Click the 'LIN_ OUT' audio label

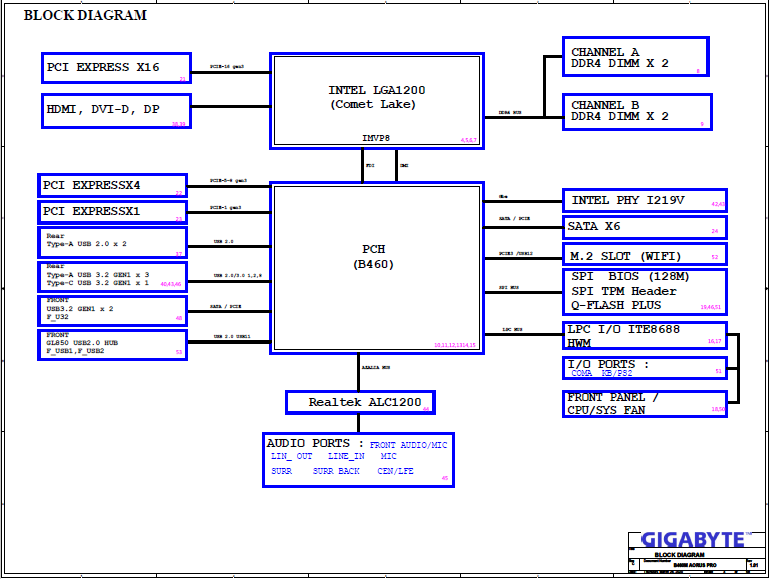click(292, 456)
